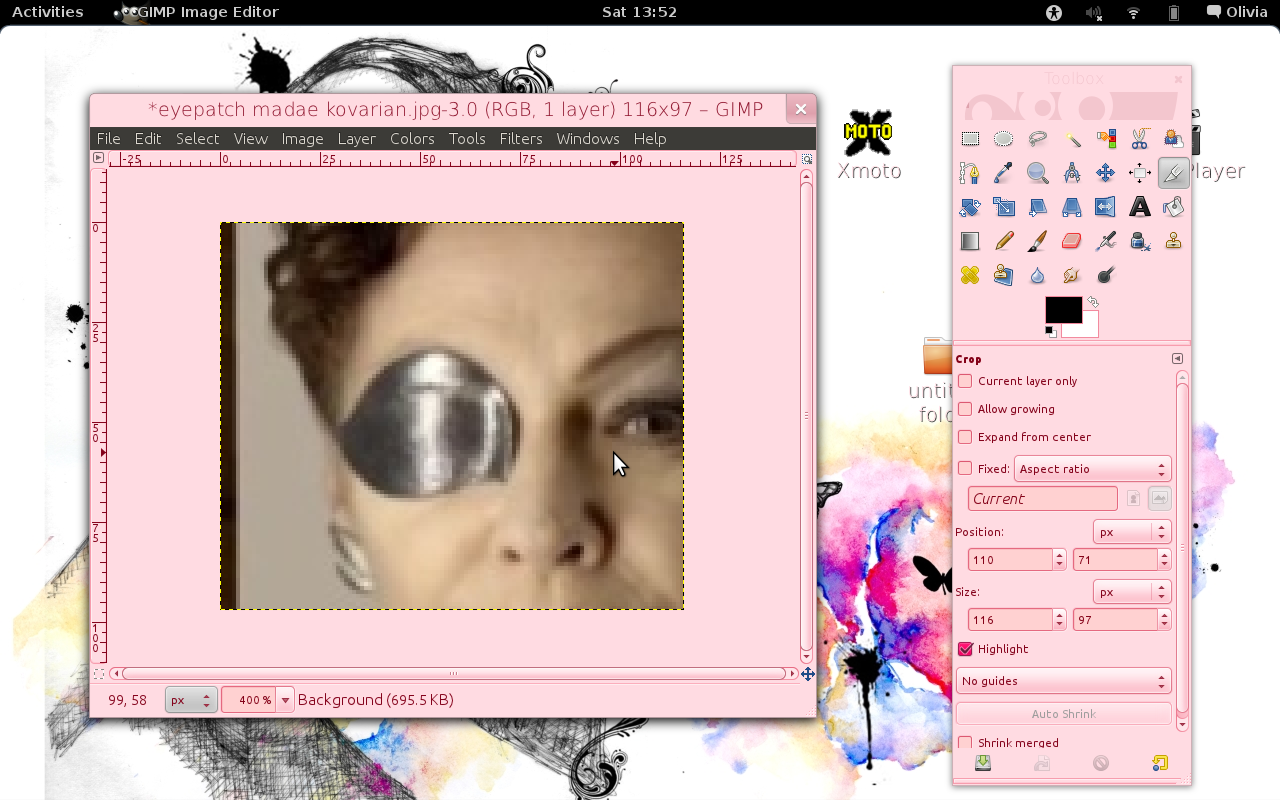This screenshot has width=1280, height=800.
Task: Select the Bucket Fill tool
Action: (x=1174, y=207)
